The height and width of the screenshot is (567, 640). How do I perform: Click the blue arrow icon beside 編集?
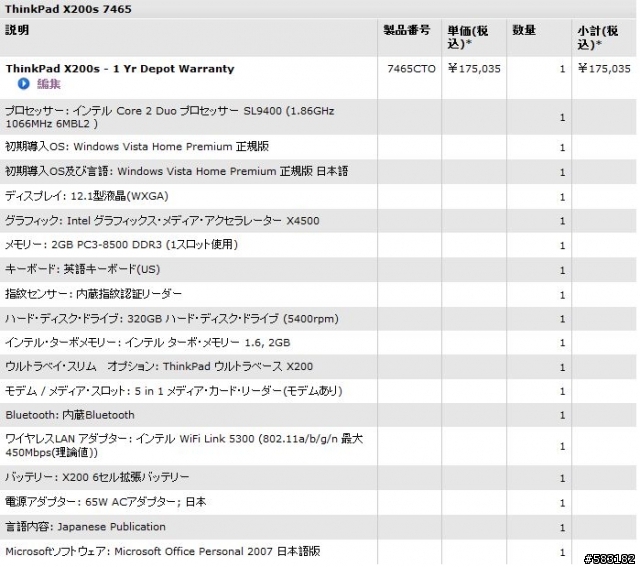24,84
